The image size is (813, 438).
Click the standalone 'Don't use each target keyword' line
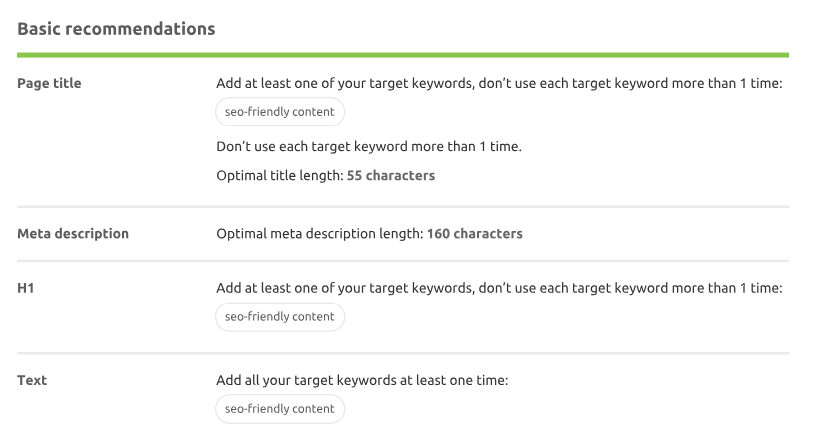click(x=369, y=147)
